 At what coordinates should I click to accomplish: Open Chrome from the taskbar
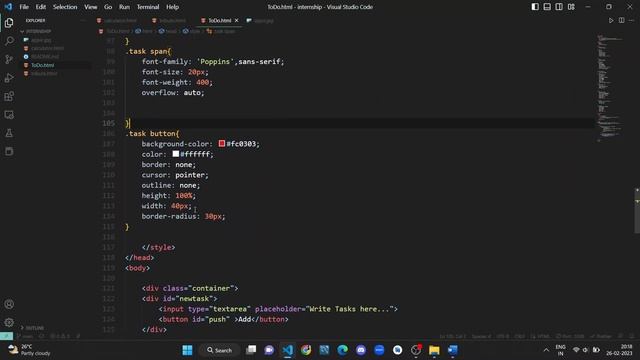pyautogui.click(x=306, y=350)
